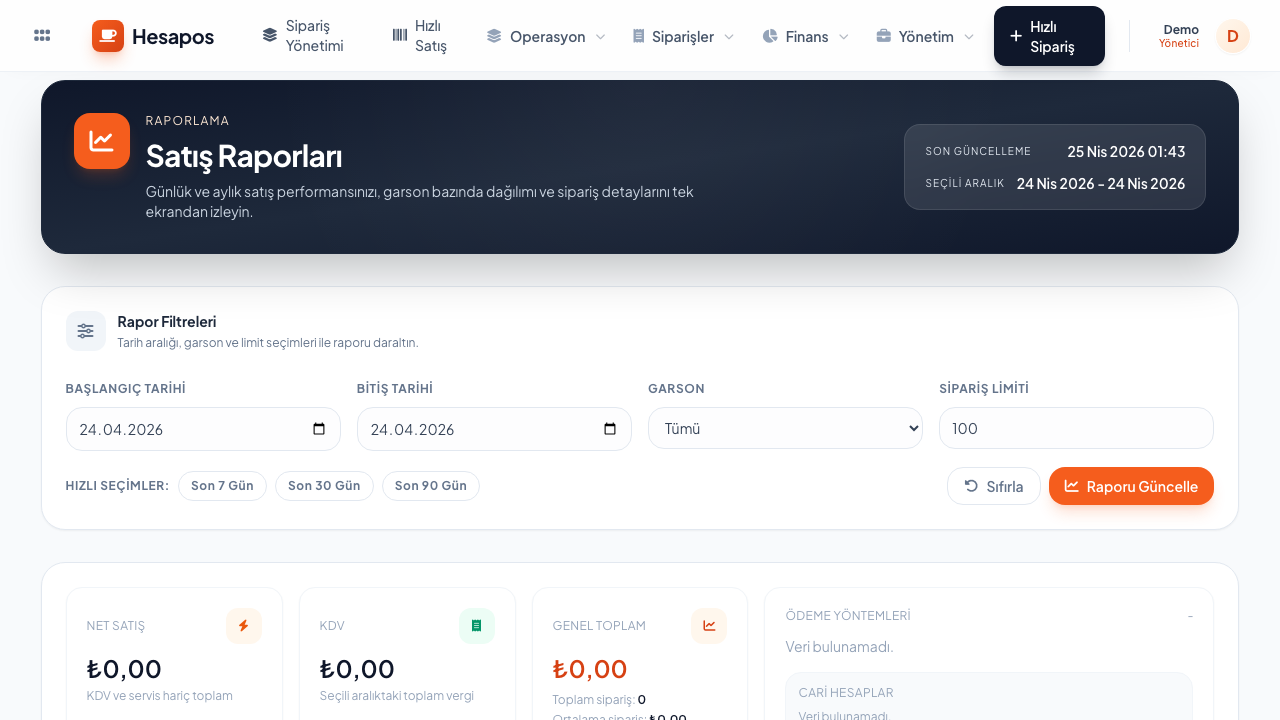Click the orange Genel Toplam ₺0,00 value
Screen dimensions: 1280x720
[x=590, y=669]
